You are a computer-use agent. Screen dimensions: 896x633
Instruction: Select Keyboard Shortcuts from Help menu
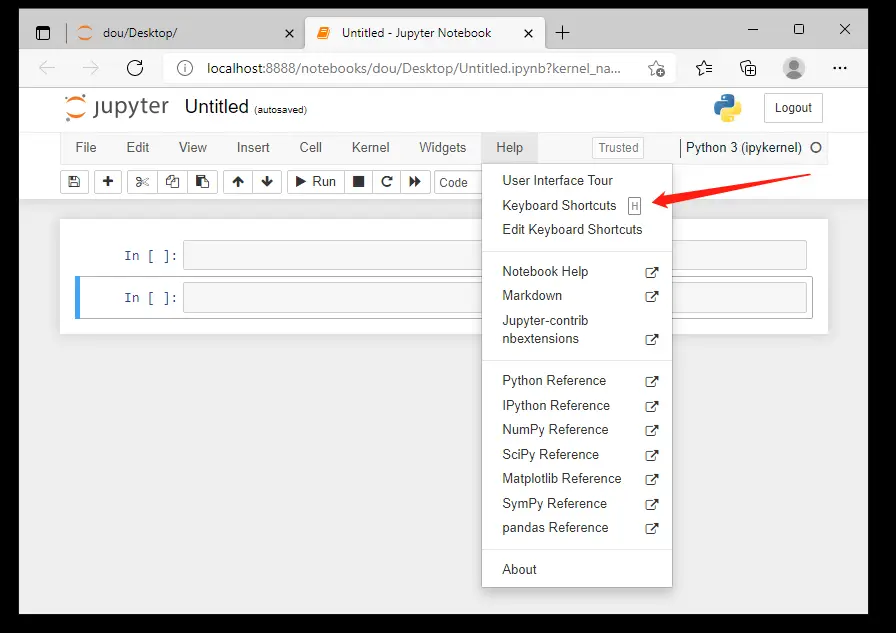(x=559, y=205)
